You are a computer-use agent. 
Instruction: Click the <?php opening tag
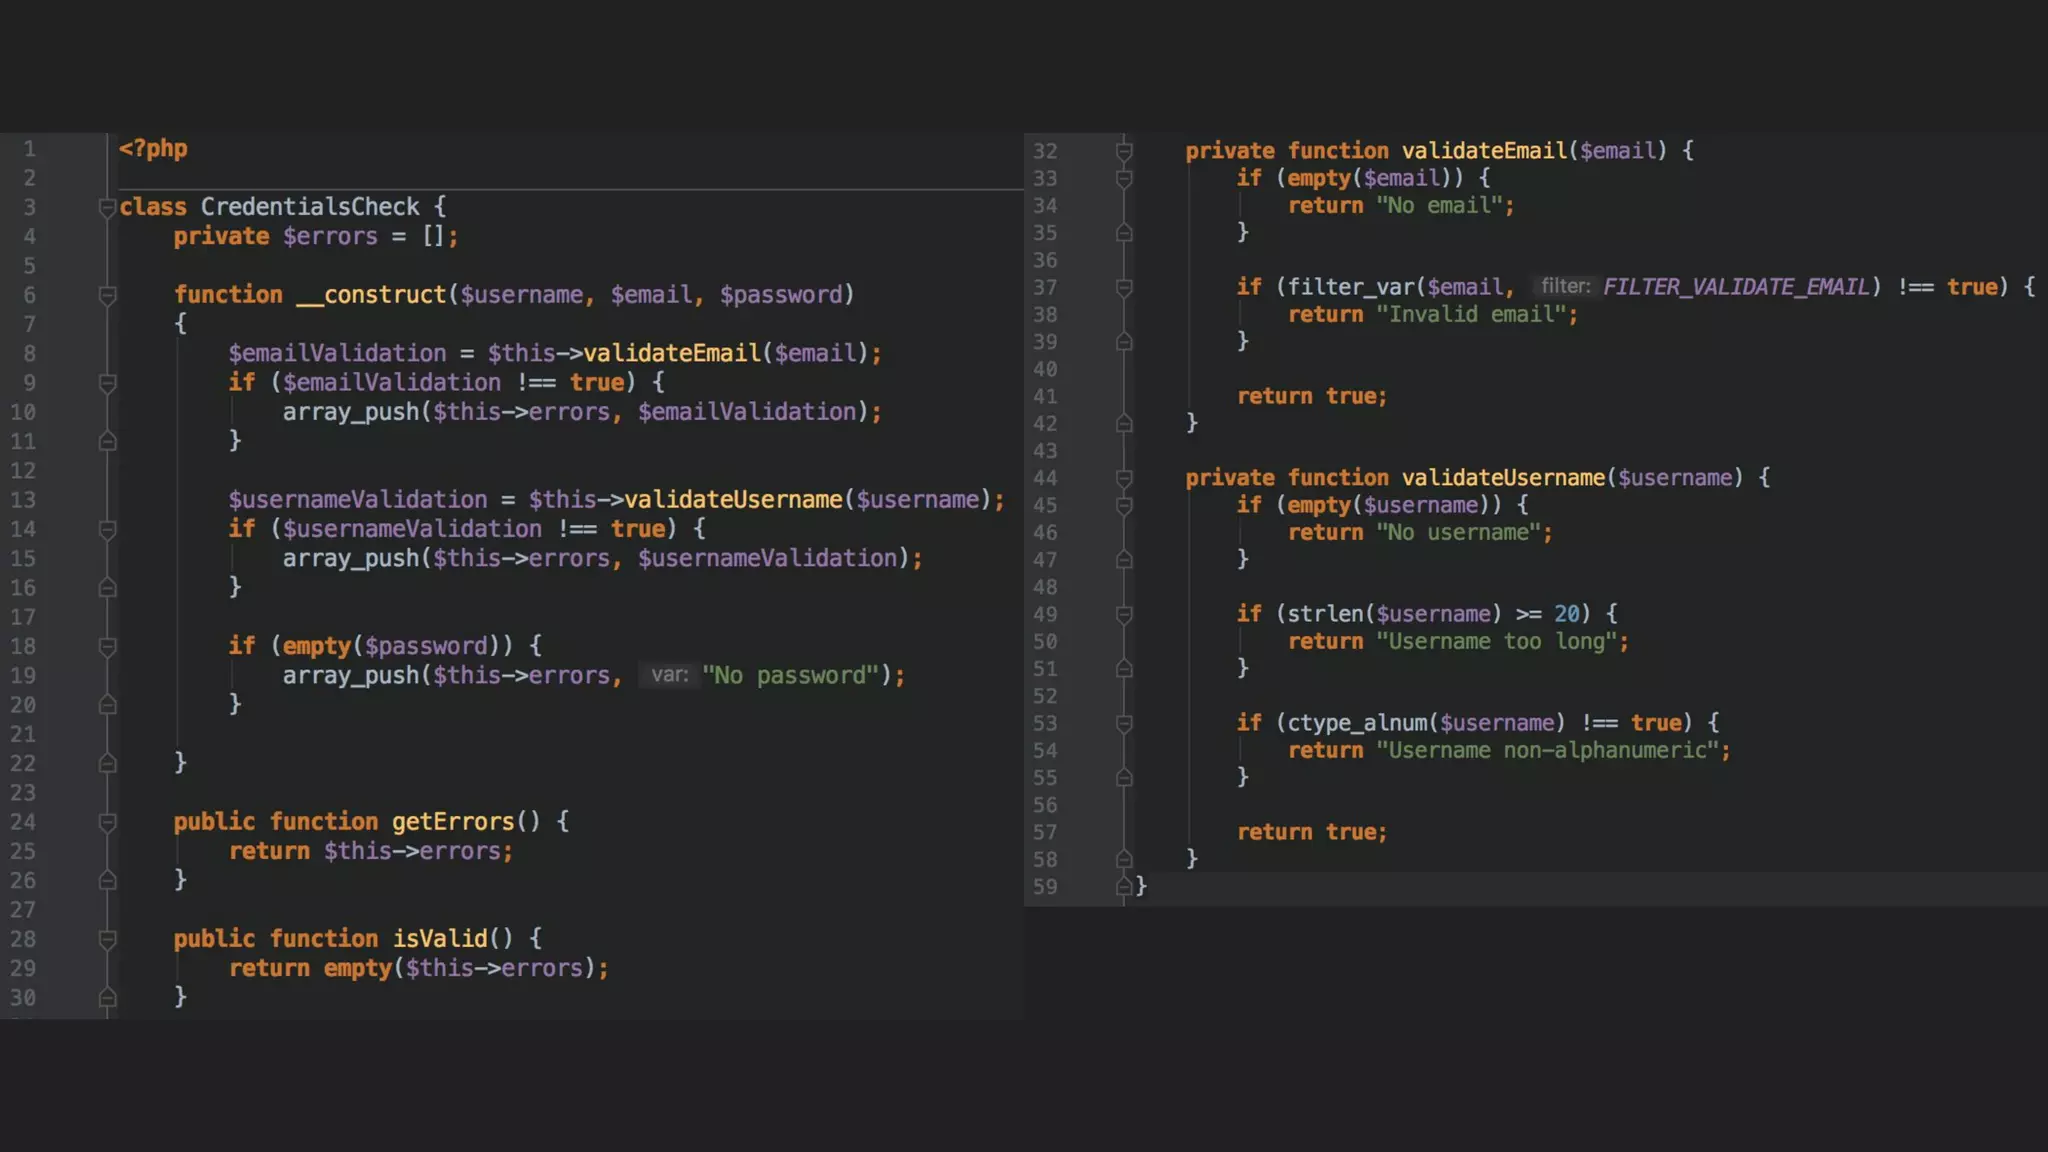[153, 149]
